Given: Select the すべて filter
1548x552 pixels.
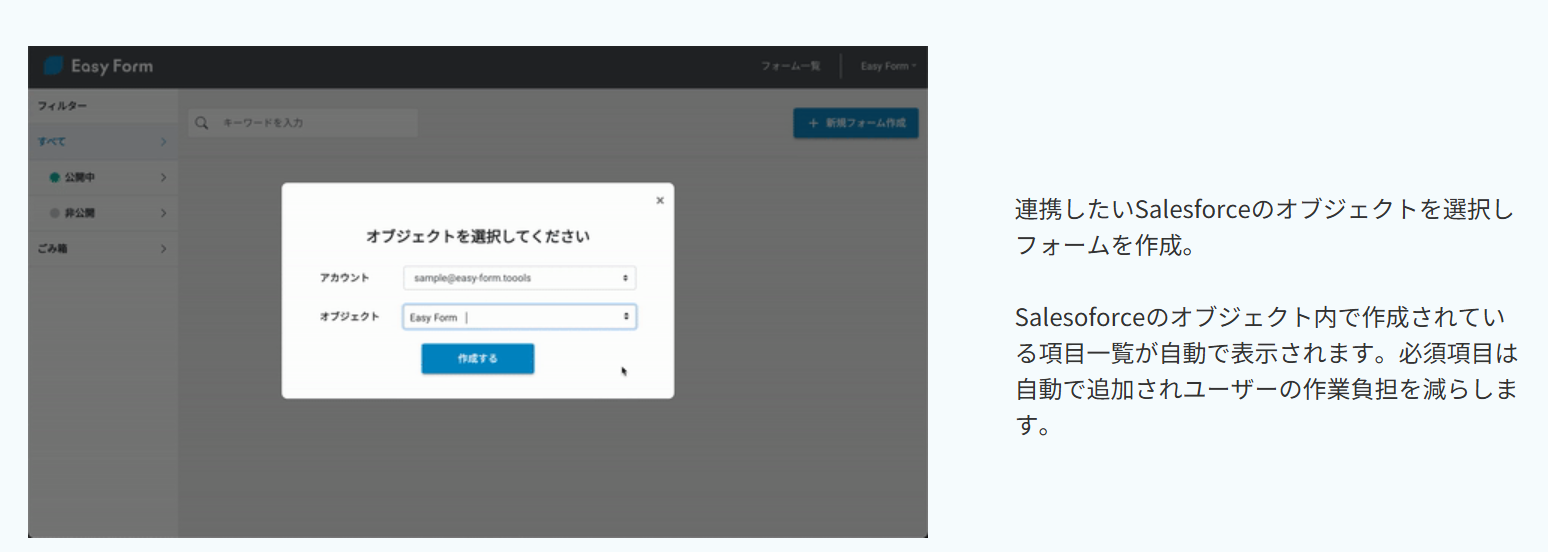Looking at the screenshot, I should pyautogui.click(x=103, y=142).
